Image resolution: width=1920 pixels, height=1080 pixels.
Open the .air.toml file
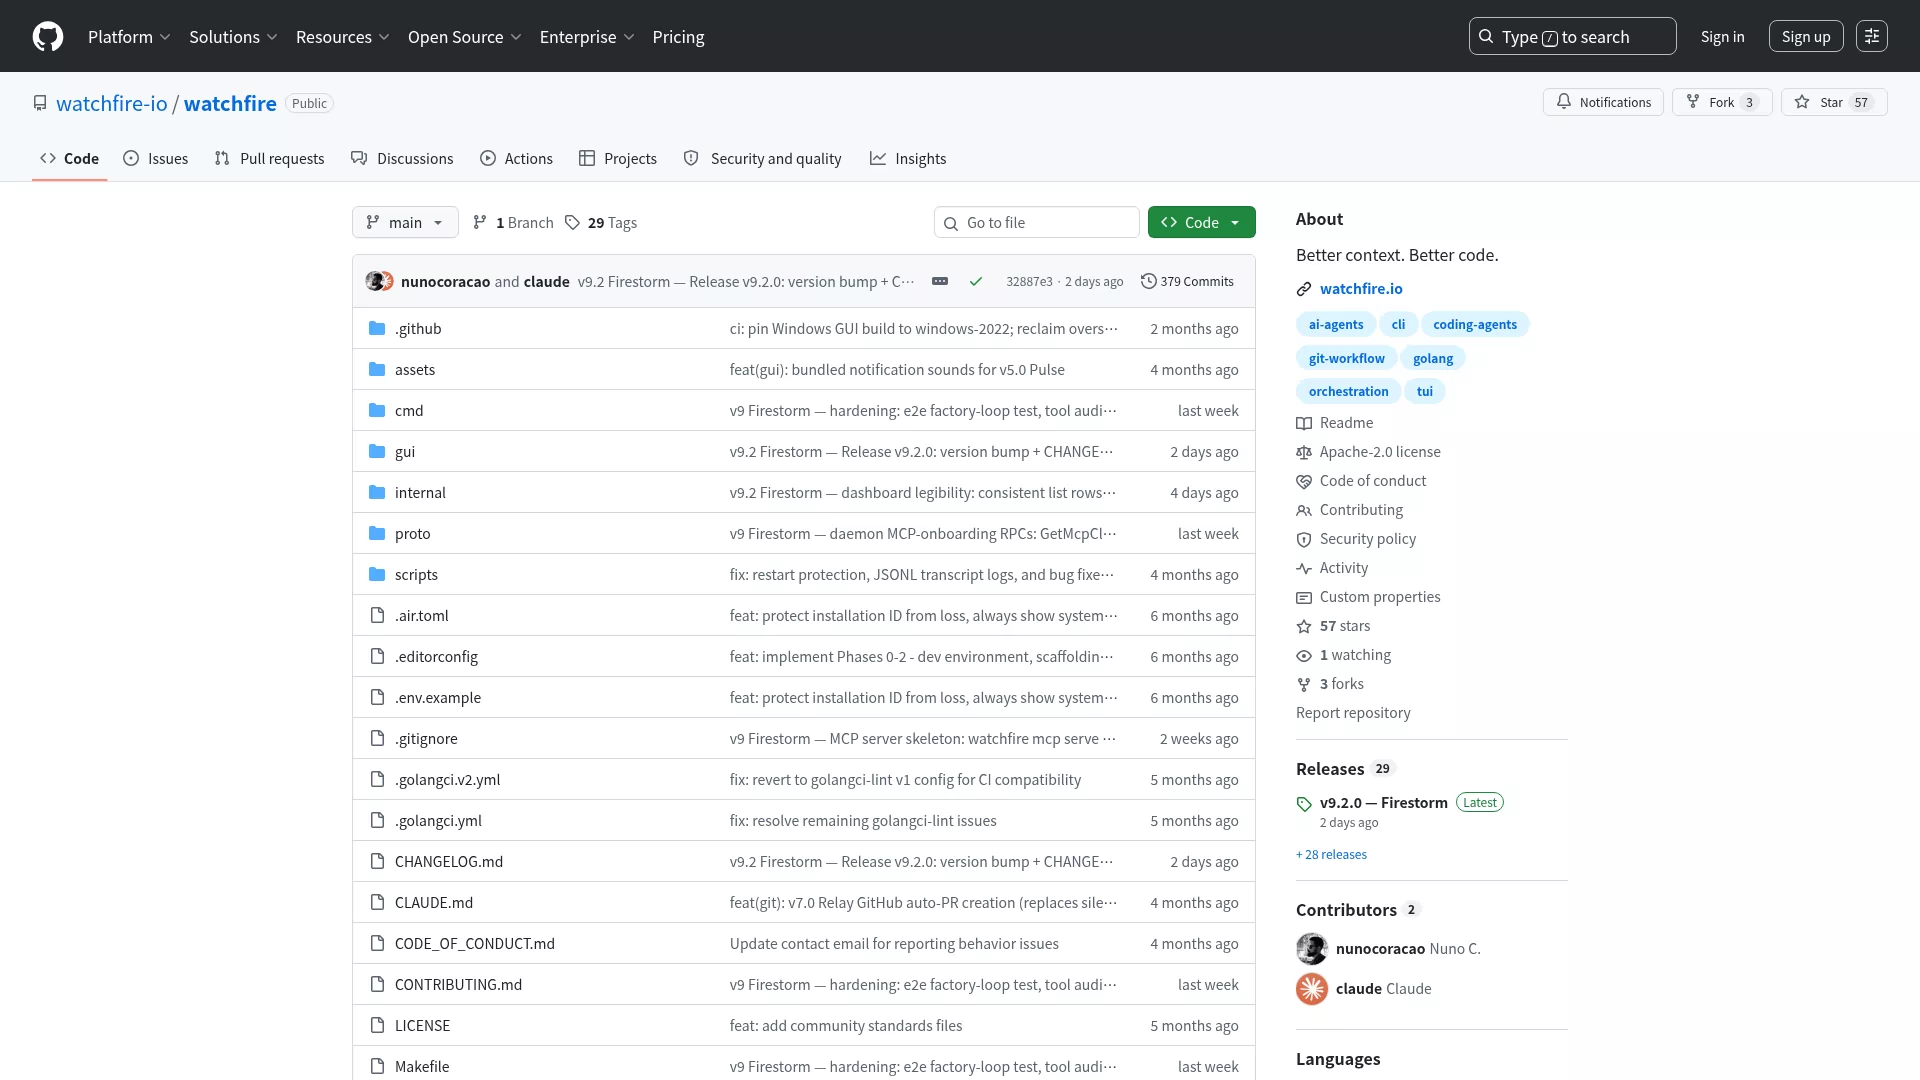(422, 616)
